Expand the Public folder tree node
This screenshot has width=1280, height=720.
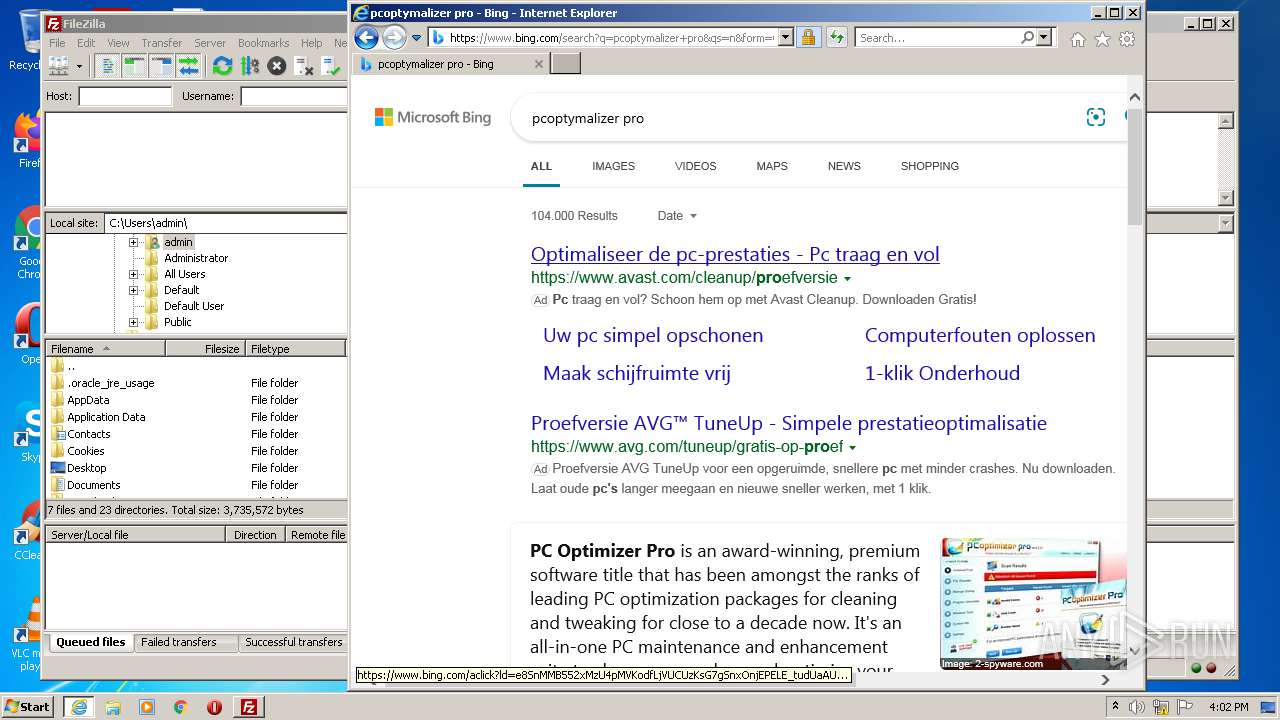(133, 322)
